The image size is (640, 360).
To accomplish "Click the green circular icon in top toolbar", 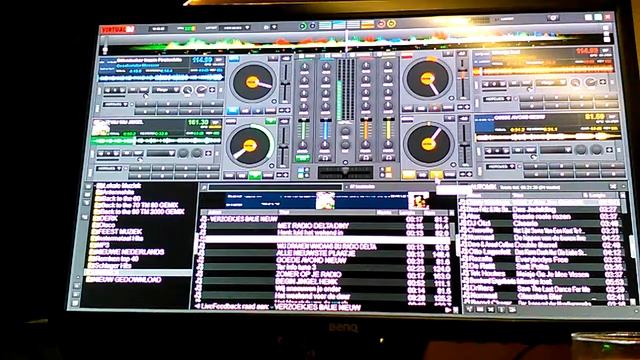I will [x=303, y=26].
